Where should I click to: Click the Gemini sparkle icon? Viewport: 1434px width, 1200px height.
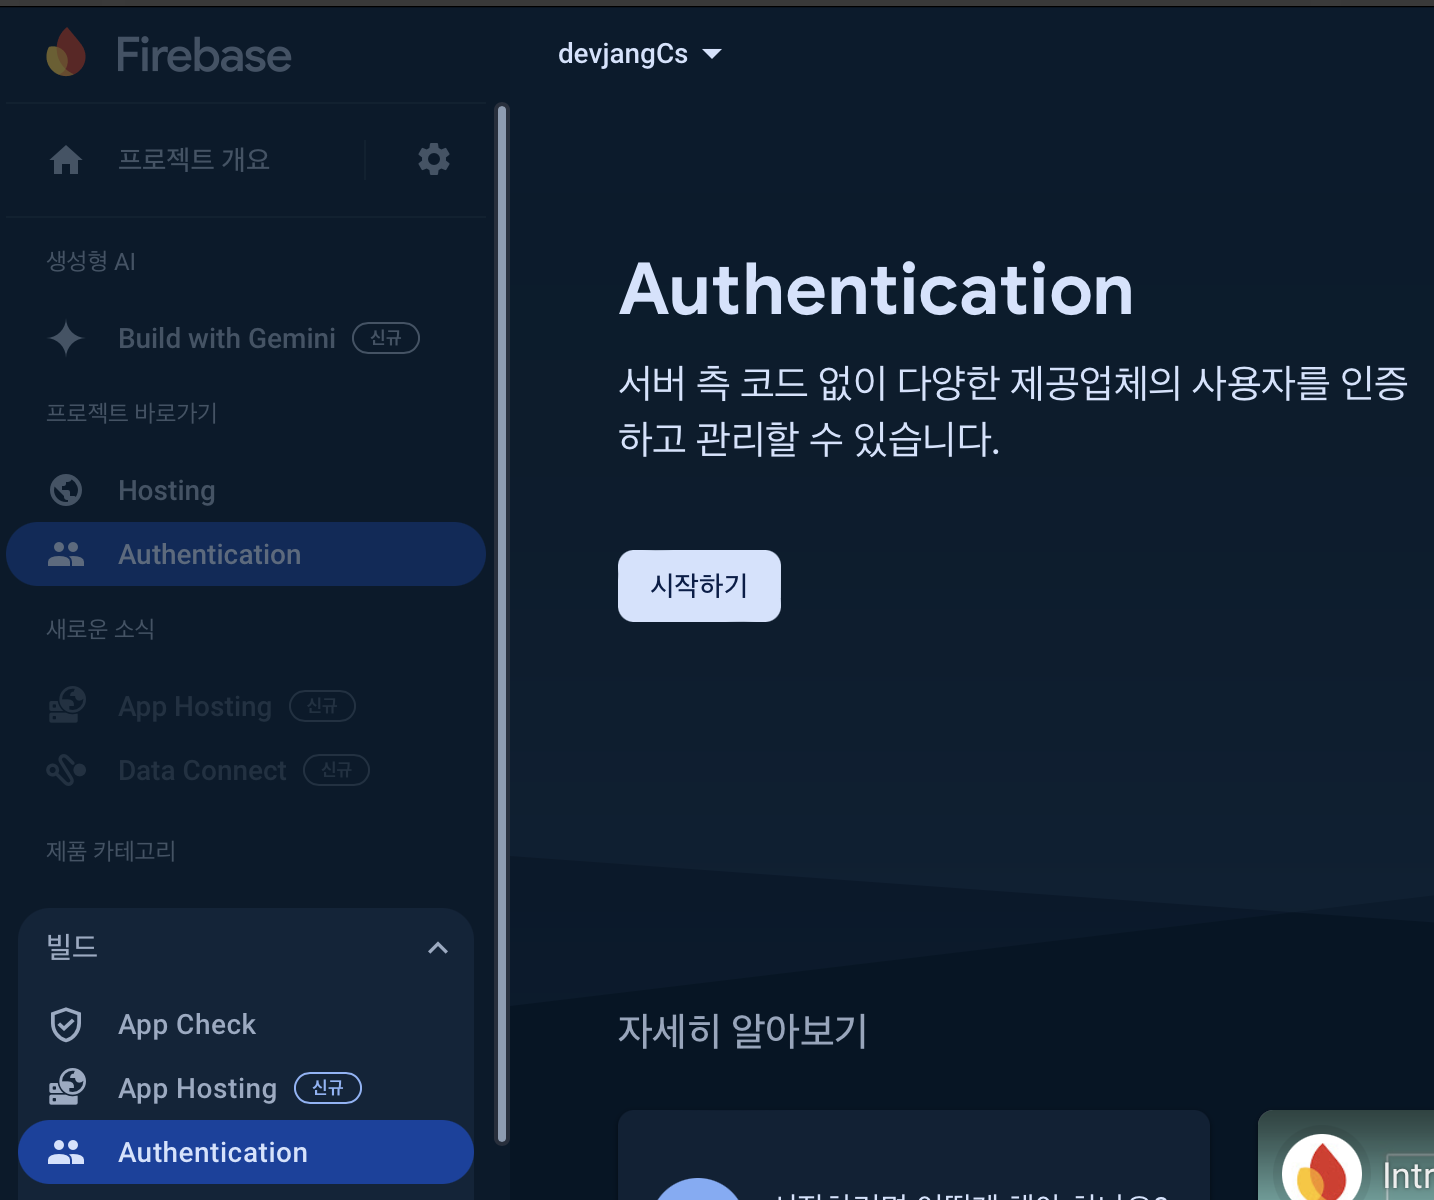(66, 338)
